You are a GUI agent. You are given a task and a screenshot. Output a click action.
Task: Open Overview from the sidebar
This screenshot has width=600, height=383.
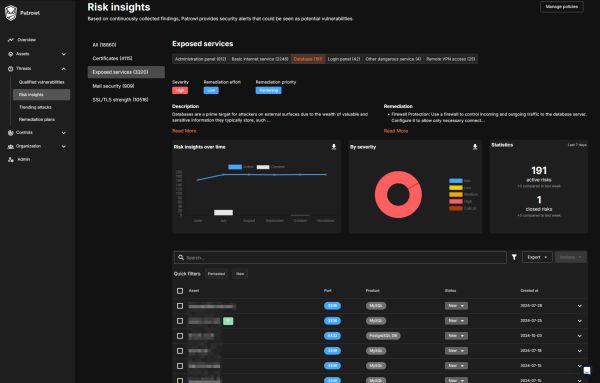26,40
